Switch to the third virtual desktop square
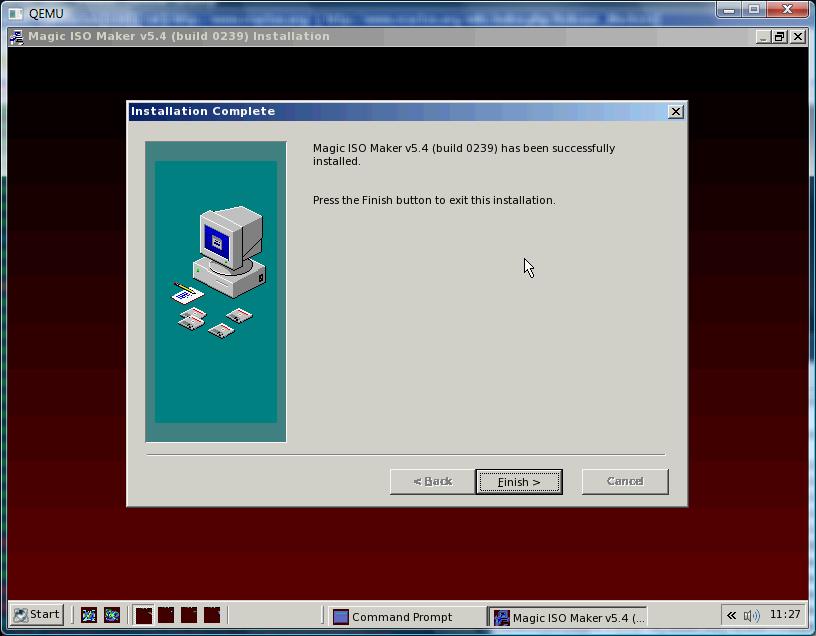Image resolution: width=816 pixels, height=636 pixels. (x=189, y=615)
